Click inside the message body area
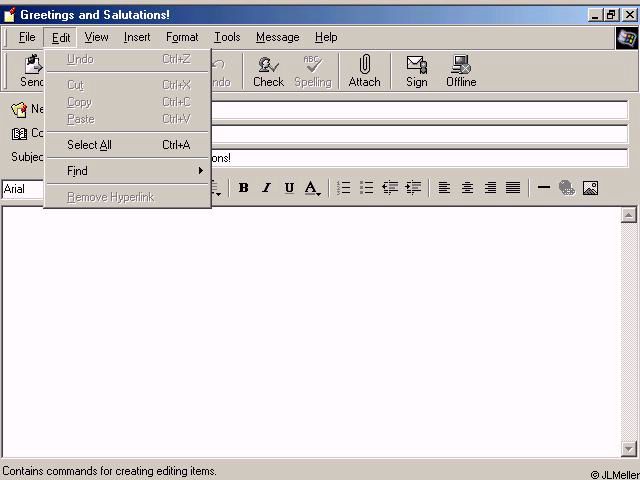Screen dimensions: 640x480 point(311,331)
